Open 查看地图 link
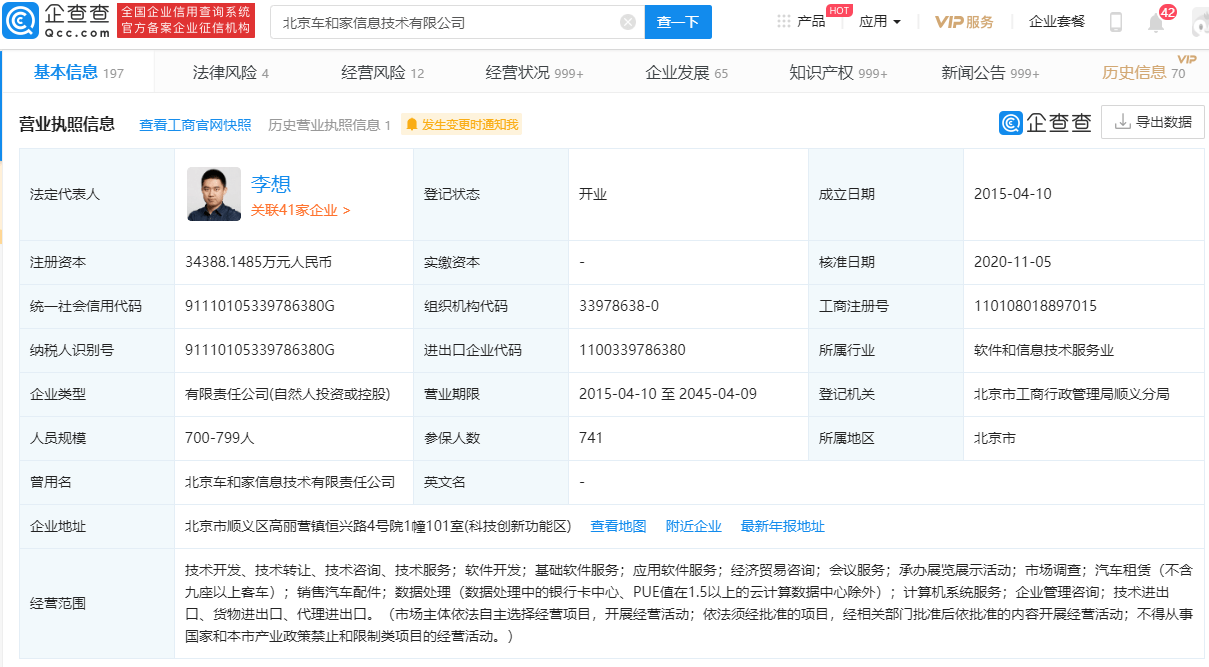This screenshot has width=1209, height=667. tap(618, 526)
